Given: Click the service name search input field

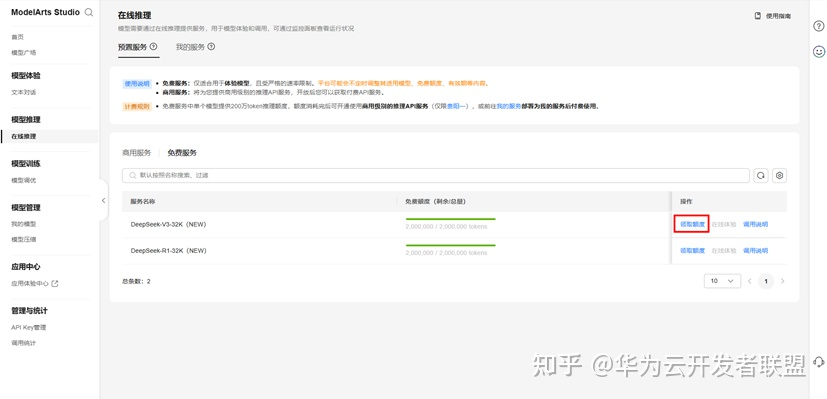Looking at the screenshot, I should tap(436, 176).
